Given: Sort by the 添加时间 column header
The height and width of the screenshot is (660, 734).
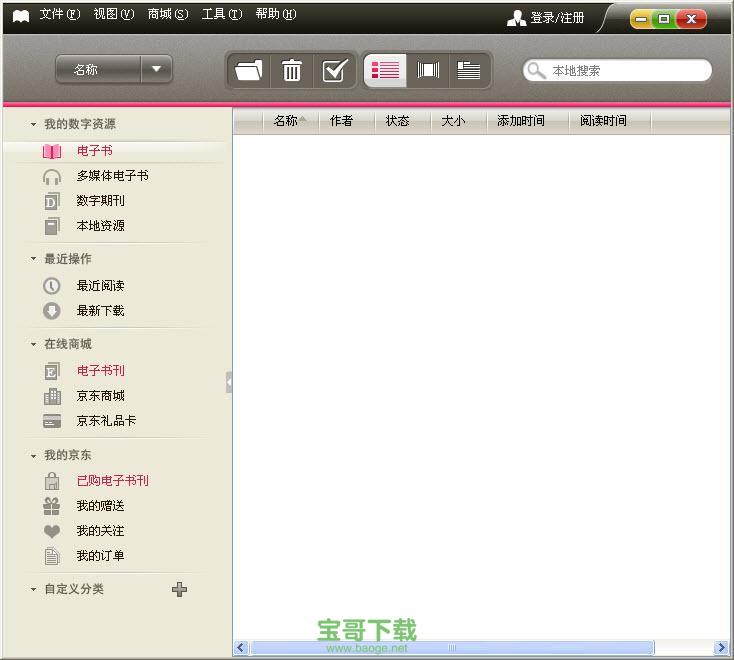Looking at the screenshot, I should pyautogui.click(x=527, y=121).
